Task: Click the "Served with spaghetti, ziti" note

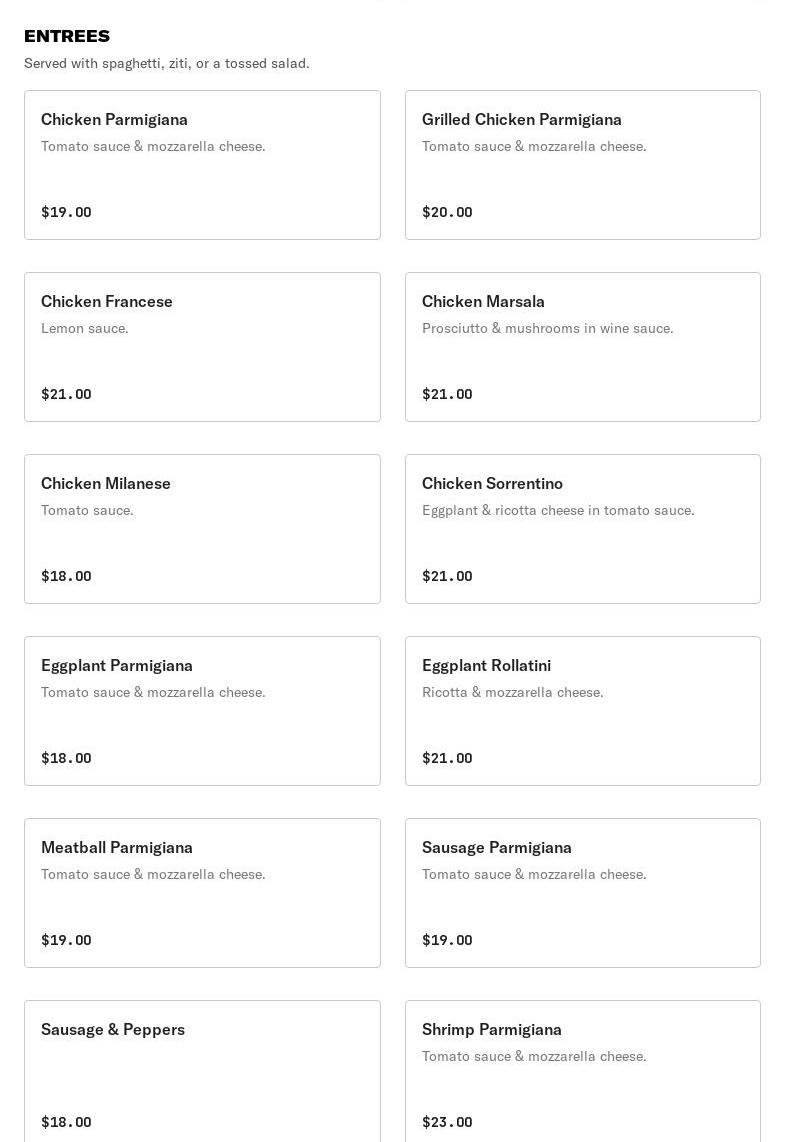Action: point(167,63)
